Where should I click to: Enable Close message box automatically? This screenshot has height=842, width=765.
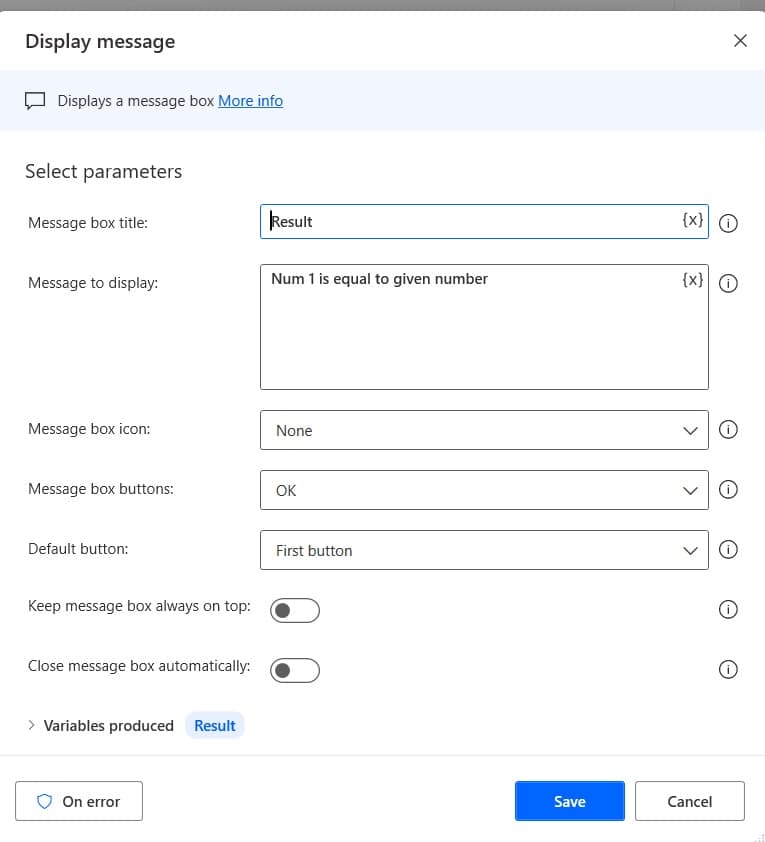tap(295, 670)
